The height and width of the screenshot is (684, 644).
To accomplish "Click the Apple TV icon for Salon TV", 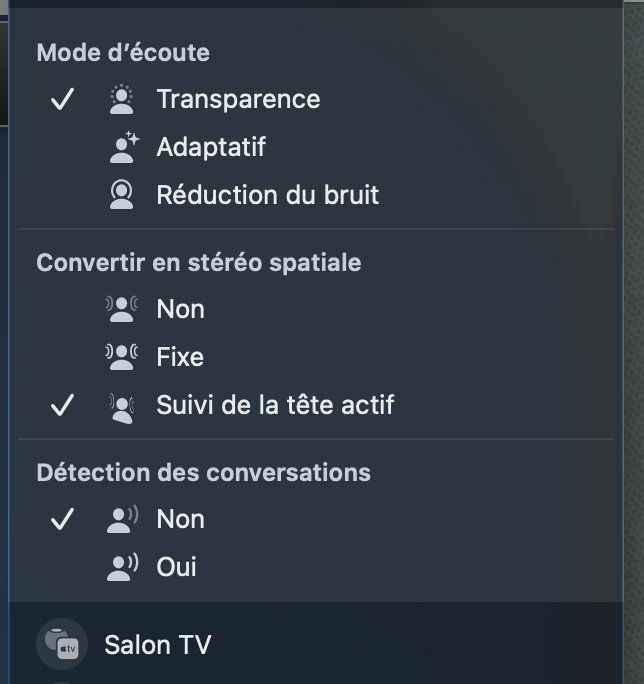I will [62, 645].
